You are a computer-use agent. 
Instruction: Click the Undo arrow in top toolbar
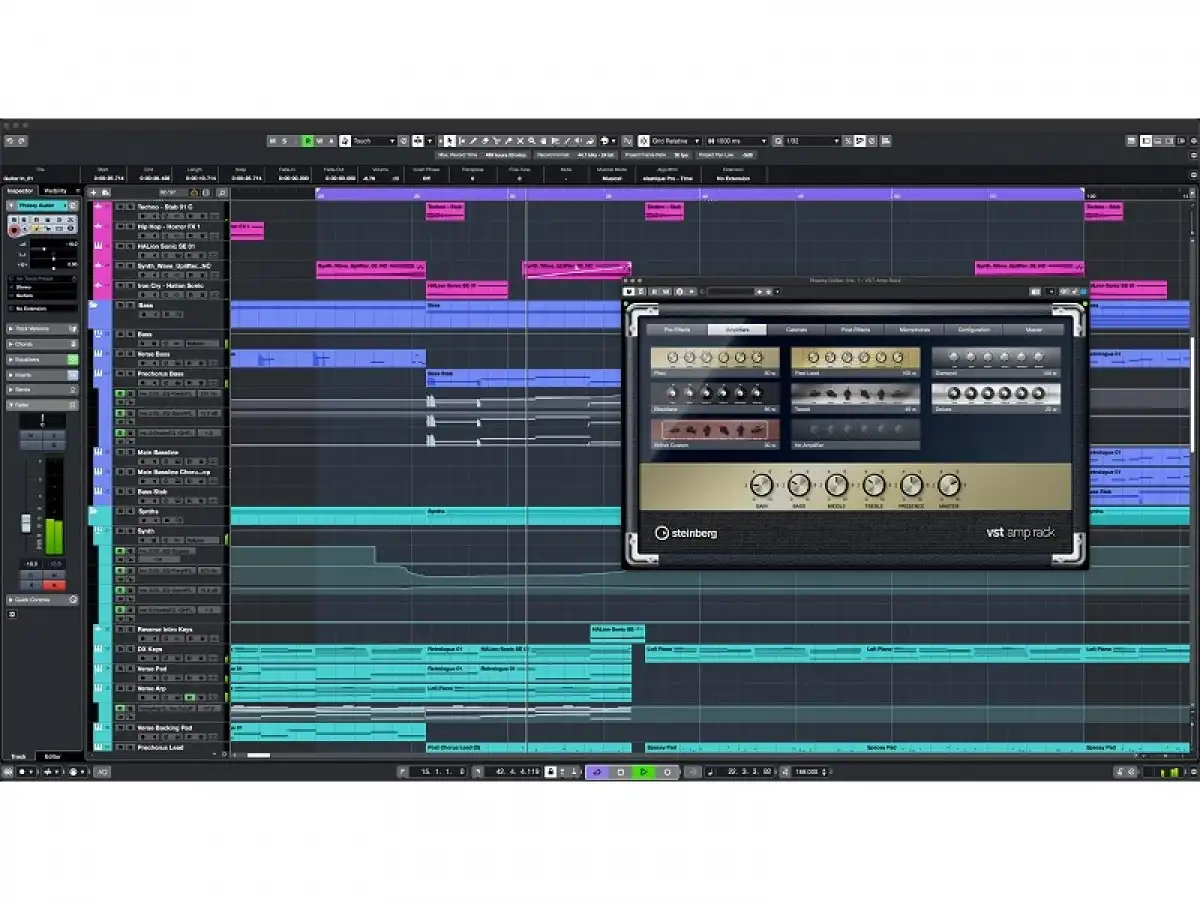pos(9,141)
